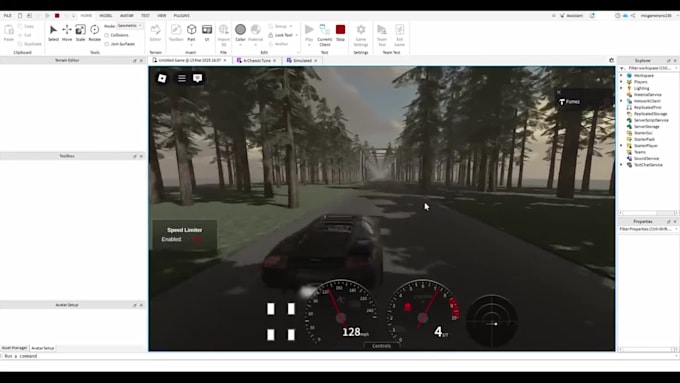
Task: Switch to the HOME ribbon tab
Action: (86, 16)
